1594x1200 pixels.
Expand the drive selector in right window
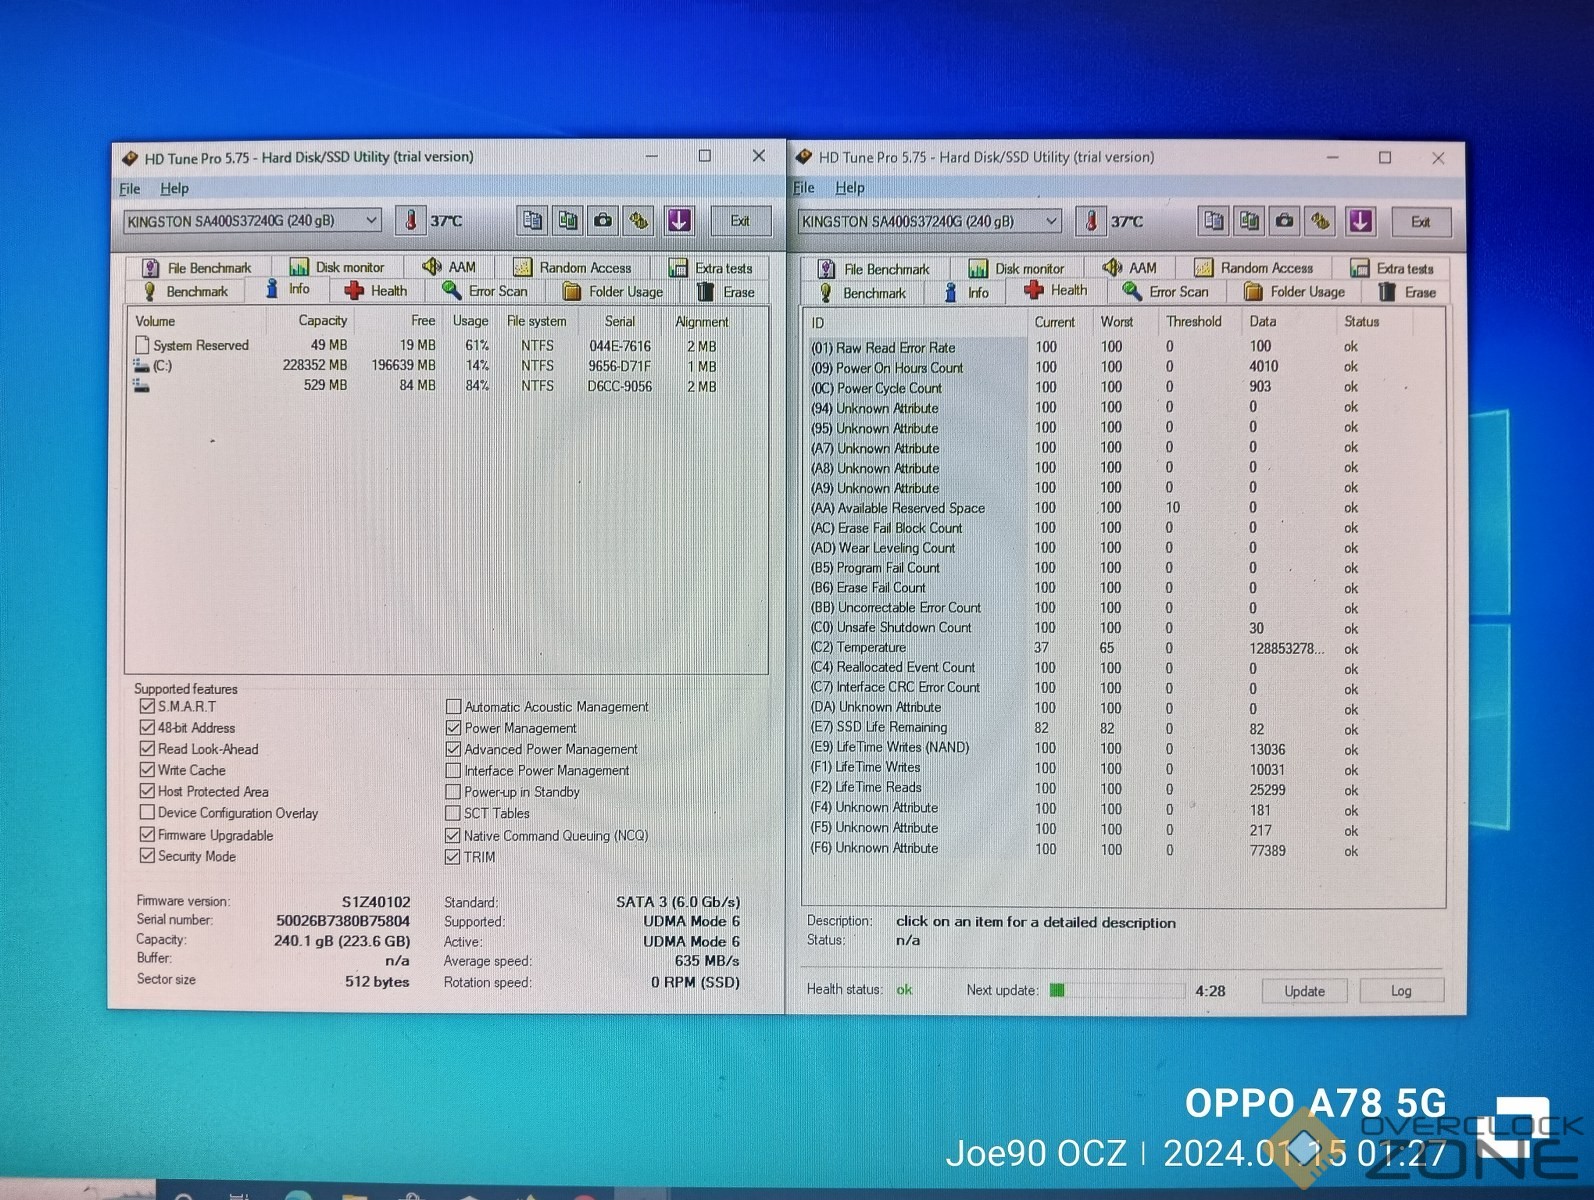1050,221
